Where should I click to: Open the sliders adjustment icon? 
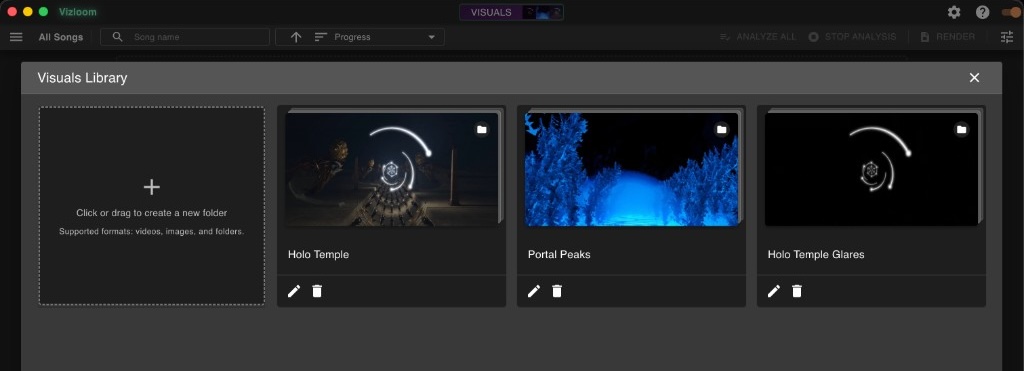pyautogui.click(x=1007, y=37)
